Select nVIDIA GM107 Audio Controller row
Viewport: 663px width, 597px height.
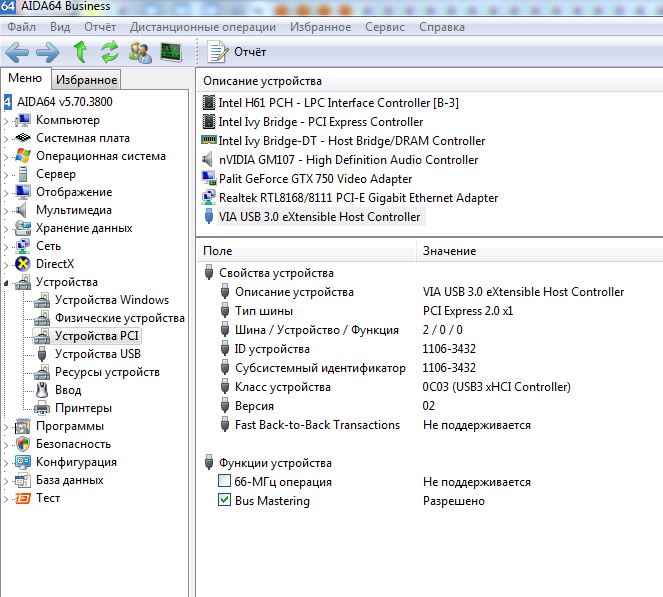pos(348,160)
